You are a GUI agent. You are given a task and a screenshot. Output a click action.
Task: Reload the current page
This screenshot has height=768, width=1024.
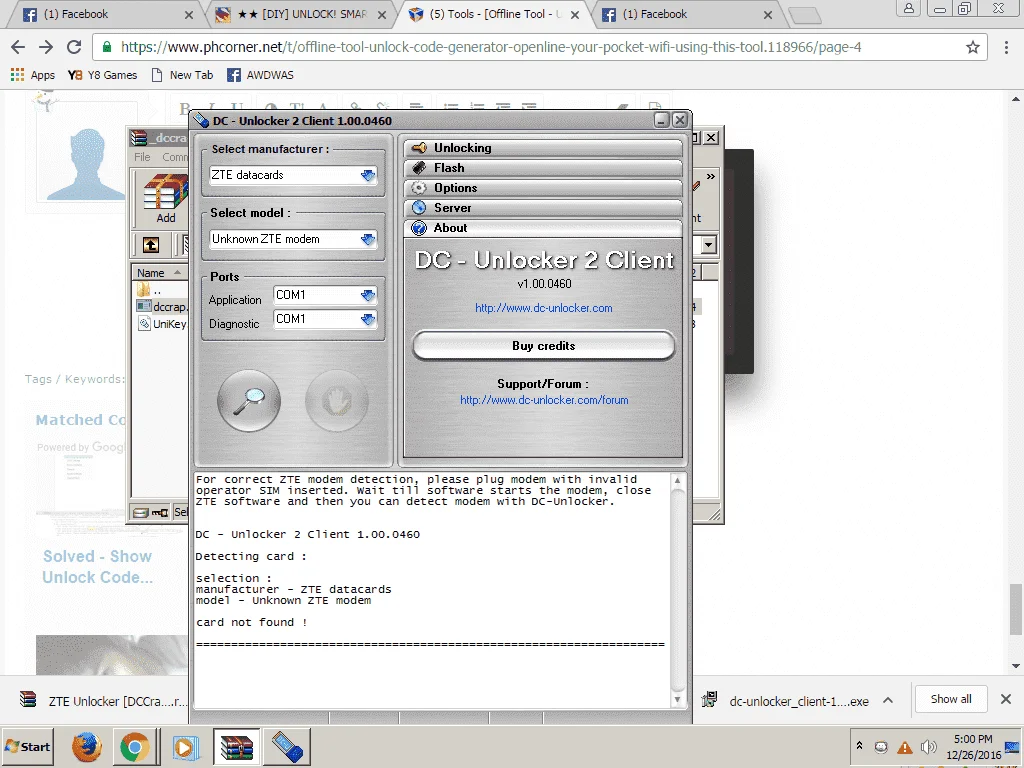point(74,47)
